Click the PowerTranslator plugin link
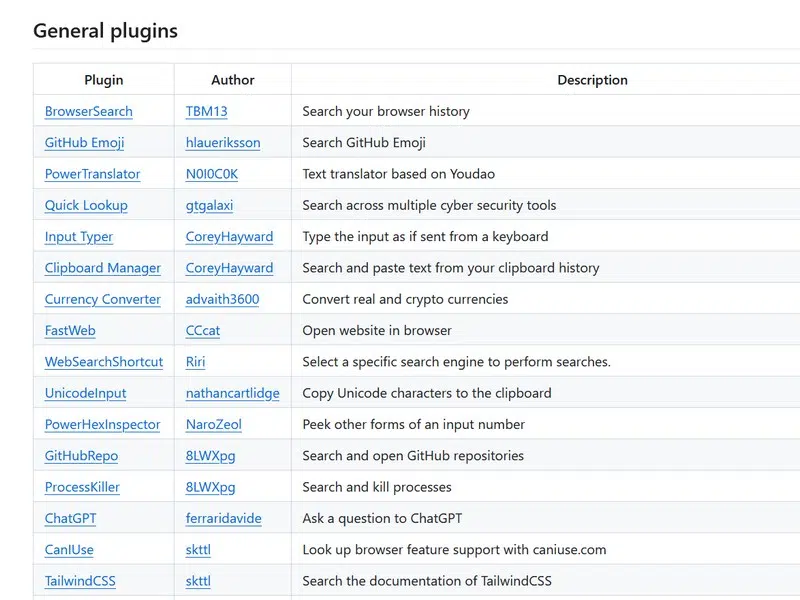 coord(92,174)
